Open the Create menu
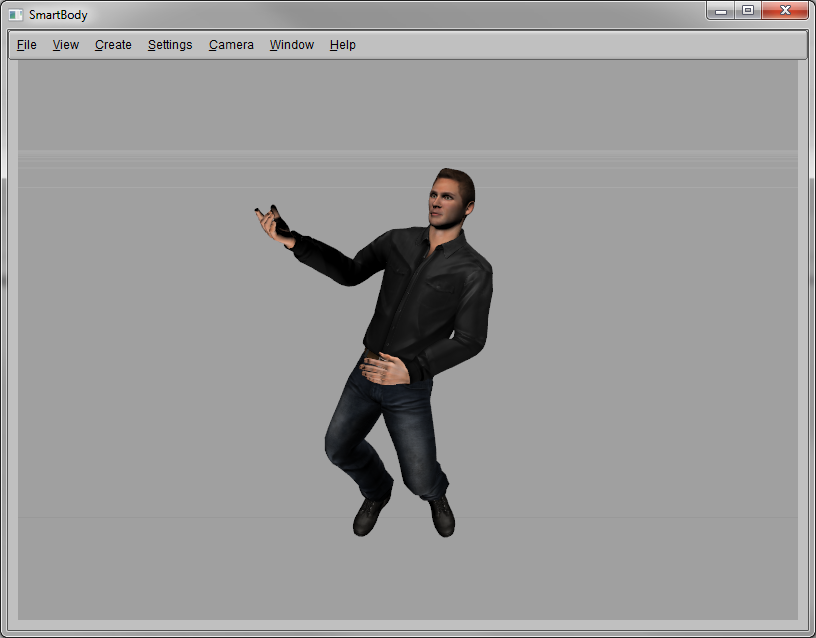This screenshot has height=638, width=816. tap(113, 45)
